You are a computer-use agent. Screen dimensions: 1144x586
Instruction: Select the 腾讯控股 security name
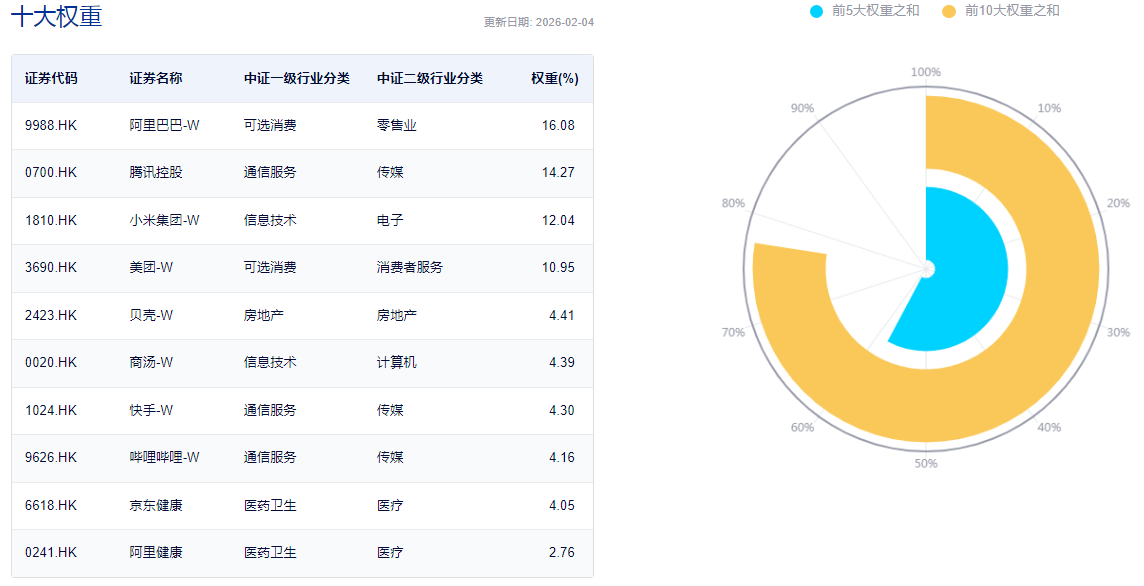156,172
